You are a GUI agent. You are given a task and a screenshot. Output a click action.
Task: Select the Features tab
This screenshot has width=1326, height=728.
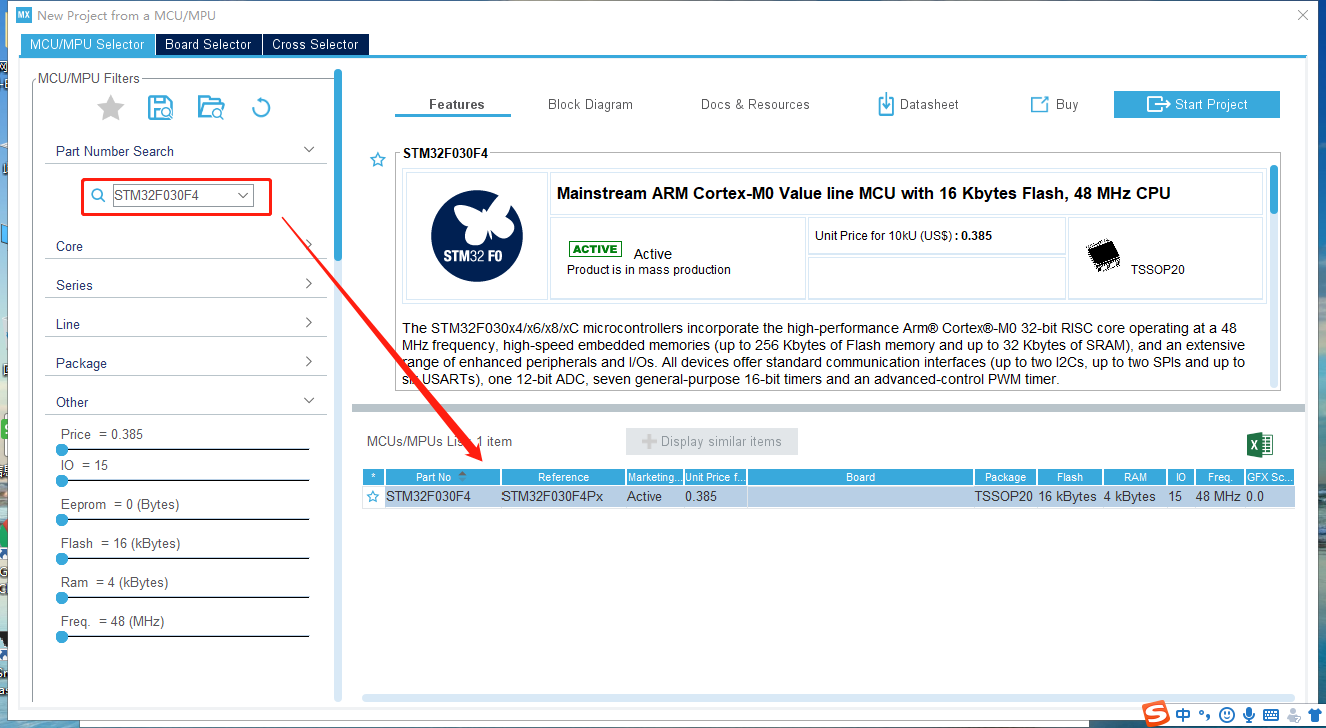[456, 105]
